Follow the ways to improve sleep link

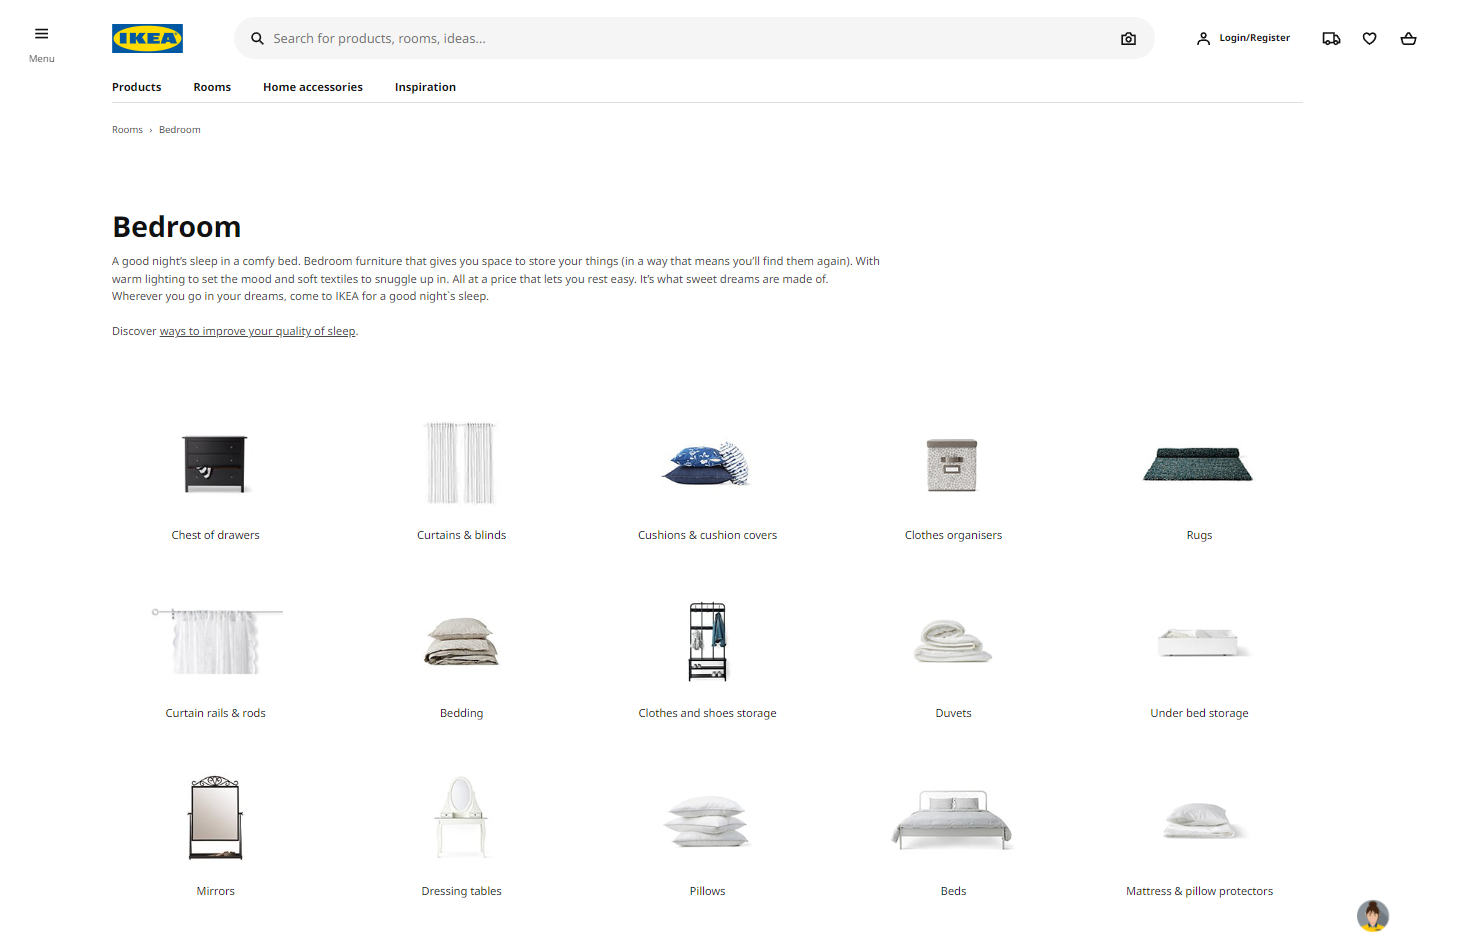(x=257, y=331)
